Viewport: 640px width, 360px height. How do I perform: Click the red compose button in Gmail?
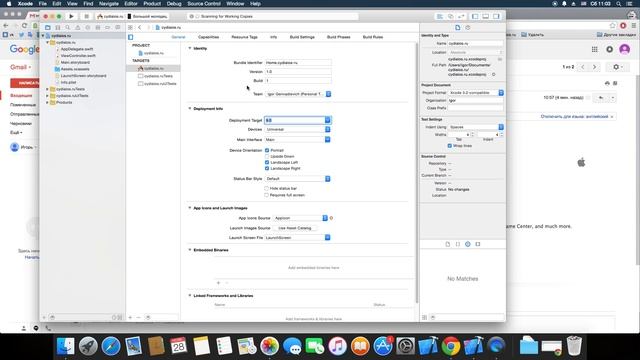tap(25, 83)
